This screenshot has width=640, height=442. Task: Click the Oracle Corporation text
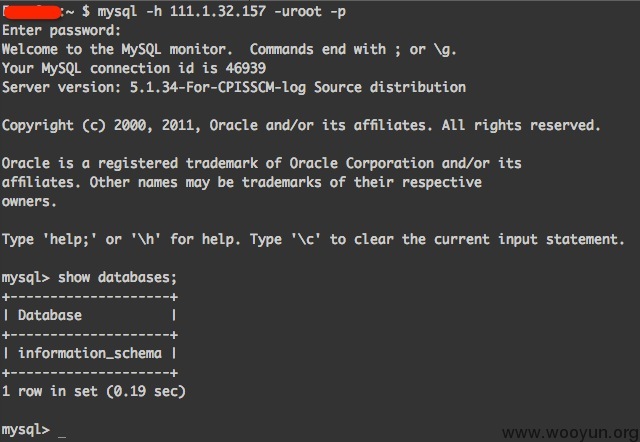(x=361, y=163)
